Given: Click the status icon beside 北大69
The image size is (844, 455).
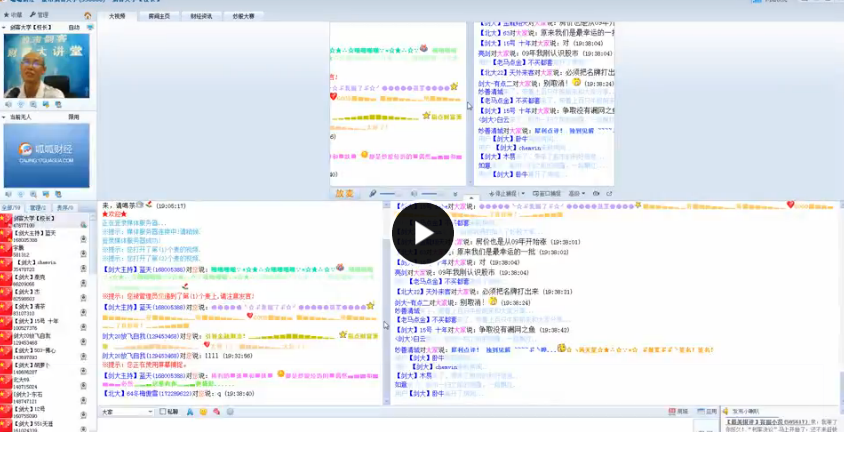Looking at the screenshot, I should [83, 386].
